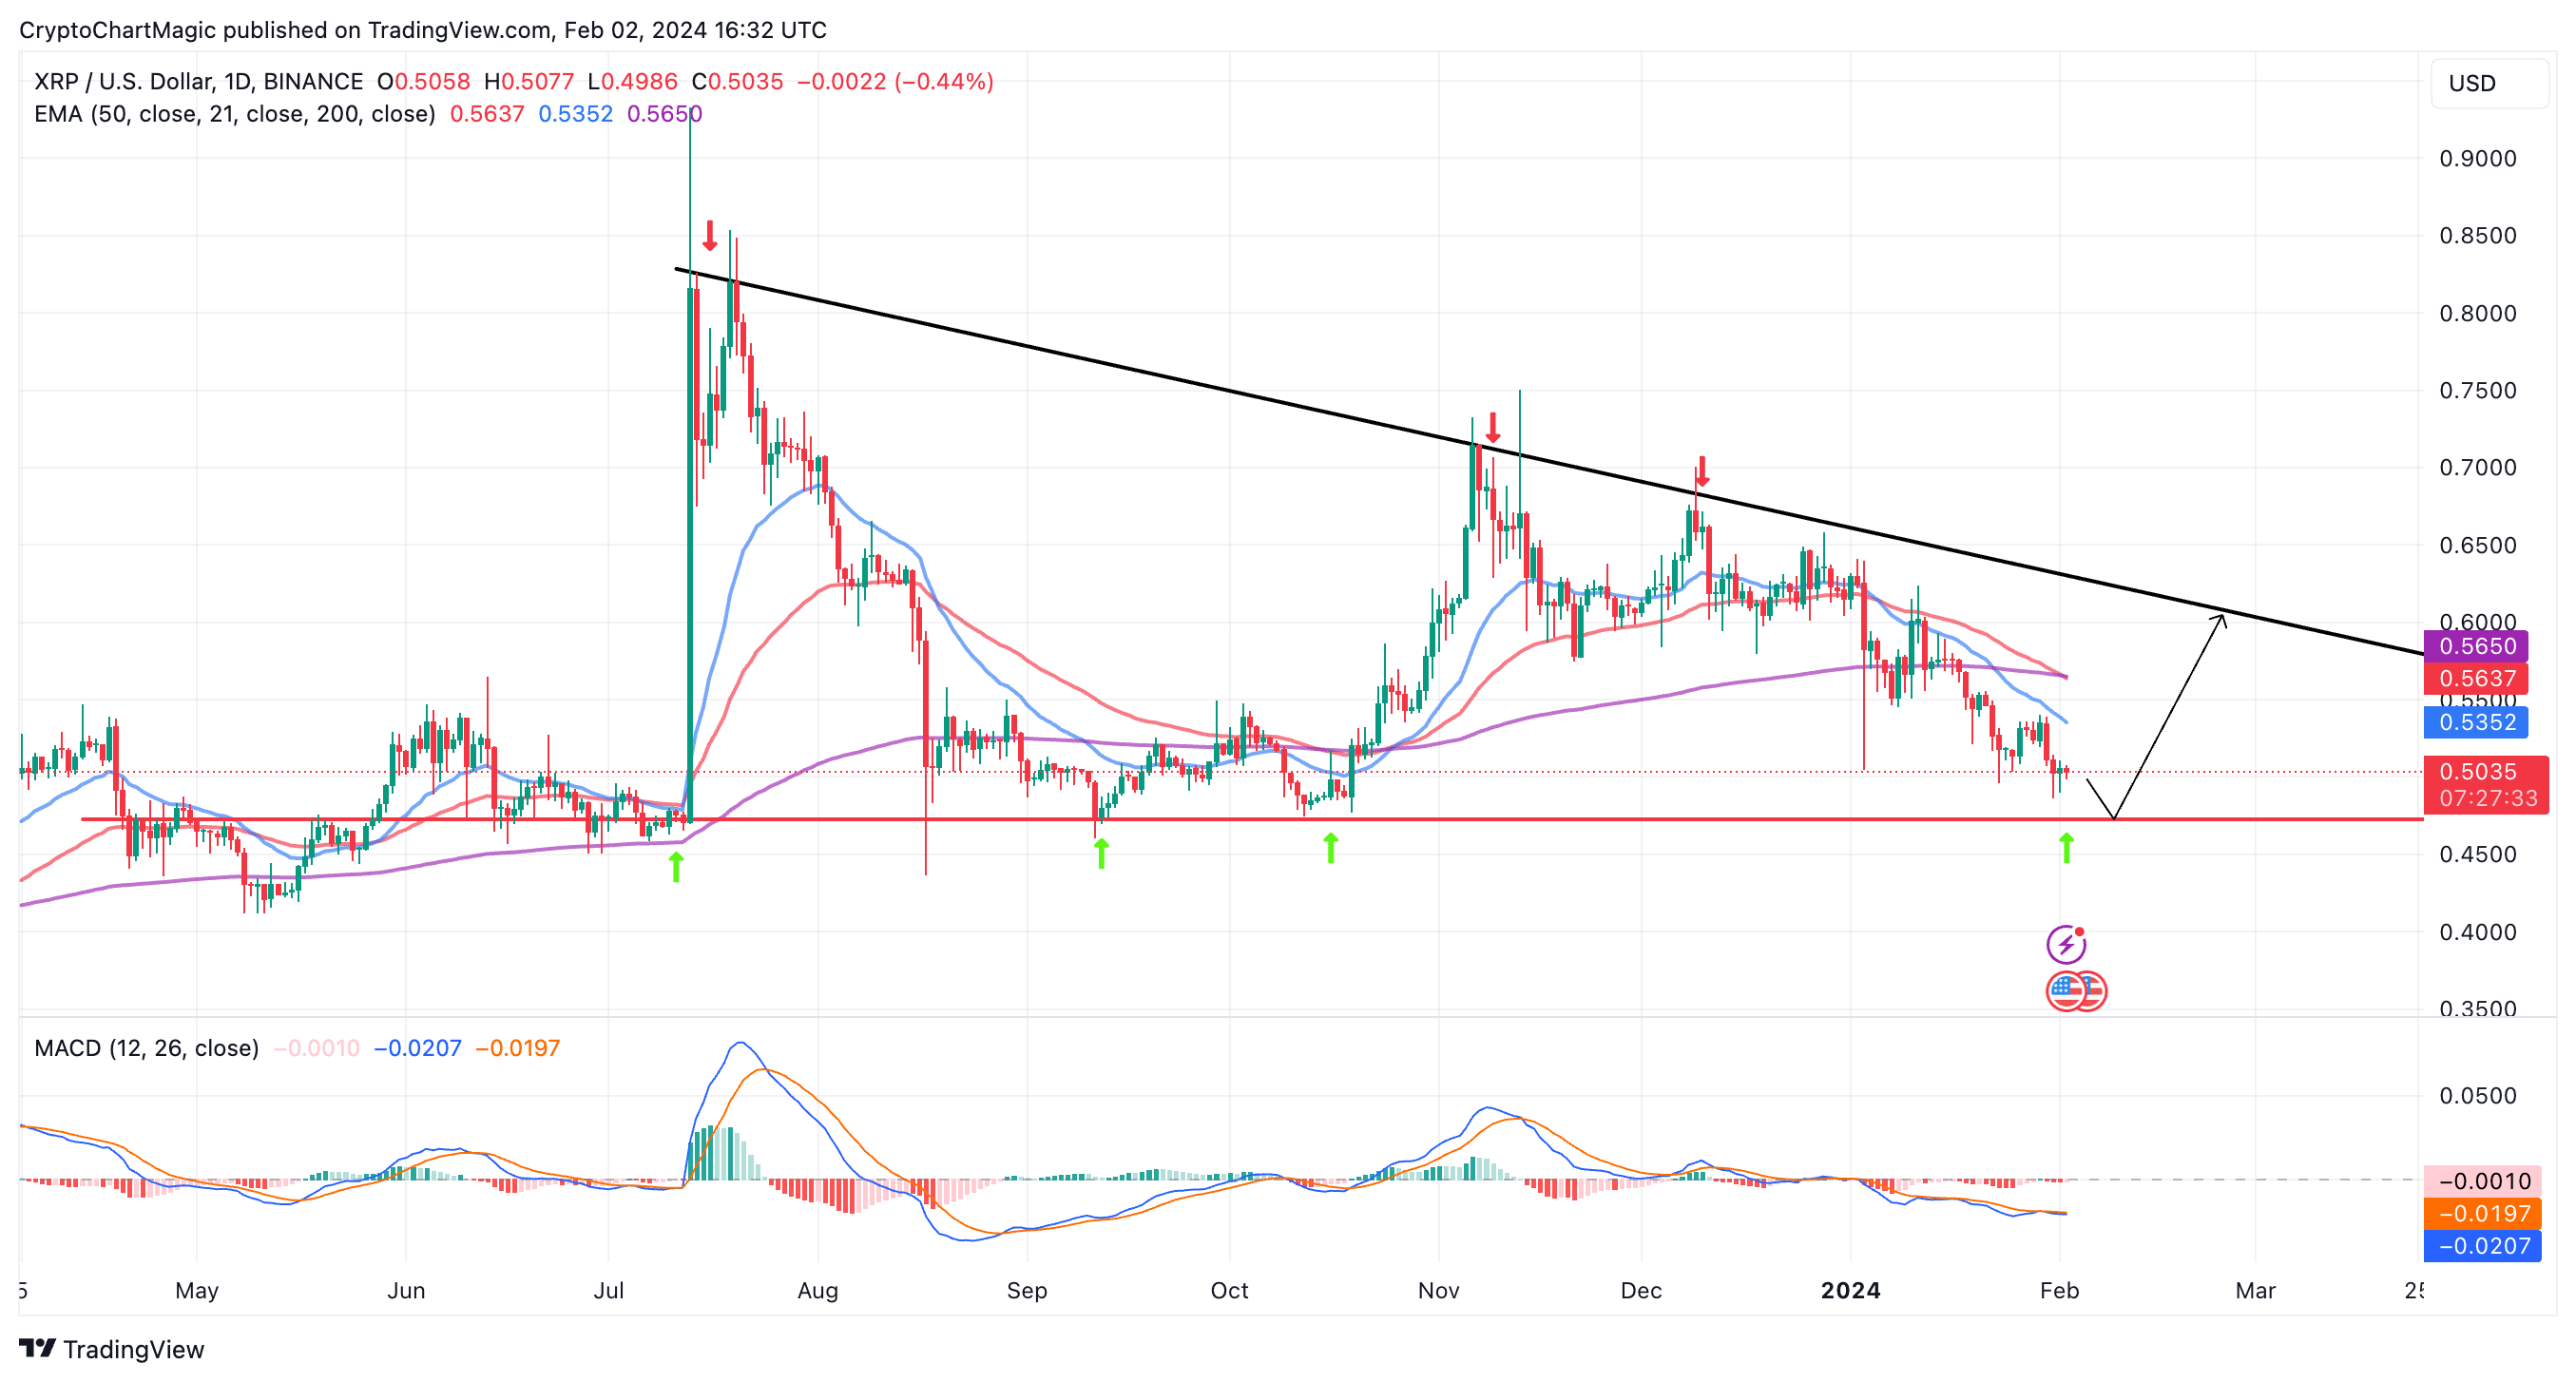Click the EMA 21 value 0.5352 in legend

click(x=575, y=114)
